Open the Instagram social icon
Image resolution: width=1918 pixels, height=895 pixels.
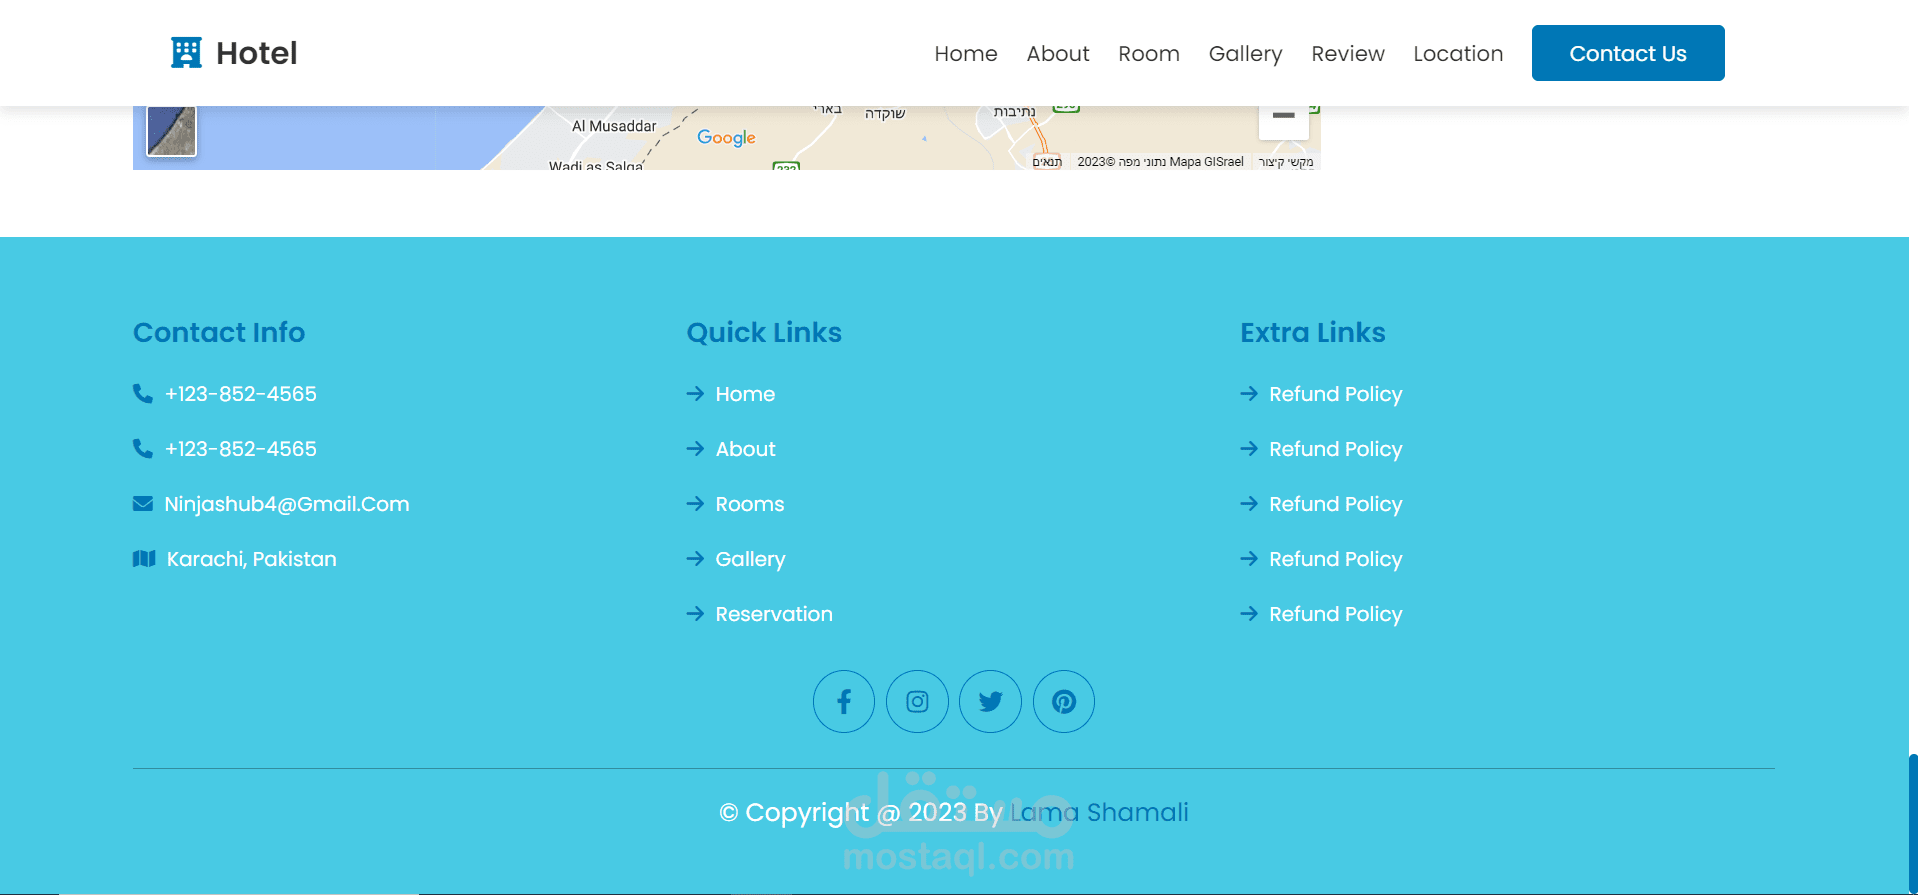917,701
